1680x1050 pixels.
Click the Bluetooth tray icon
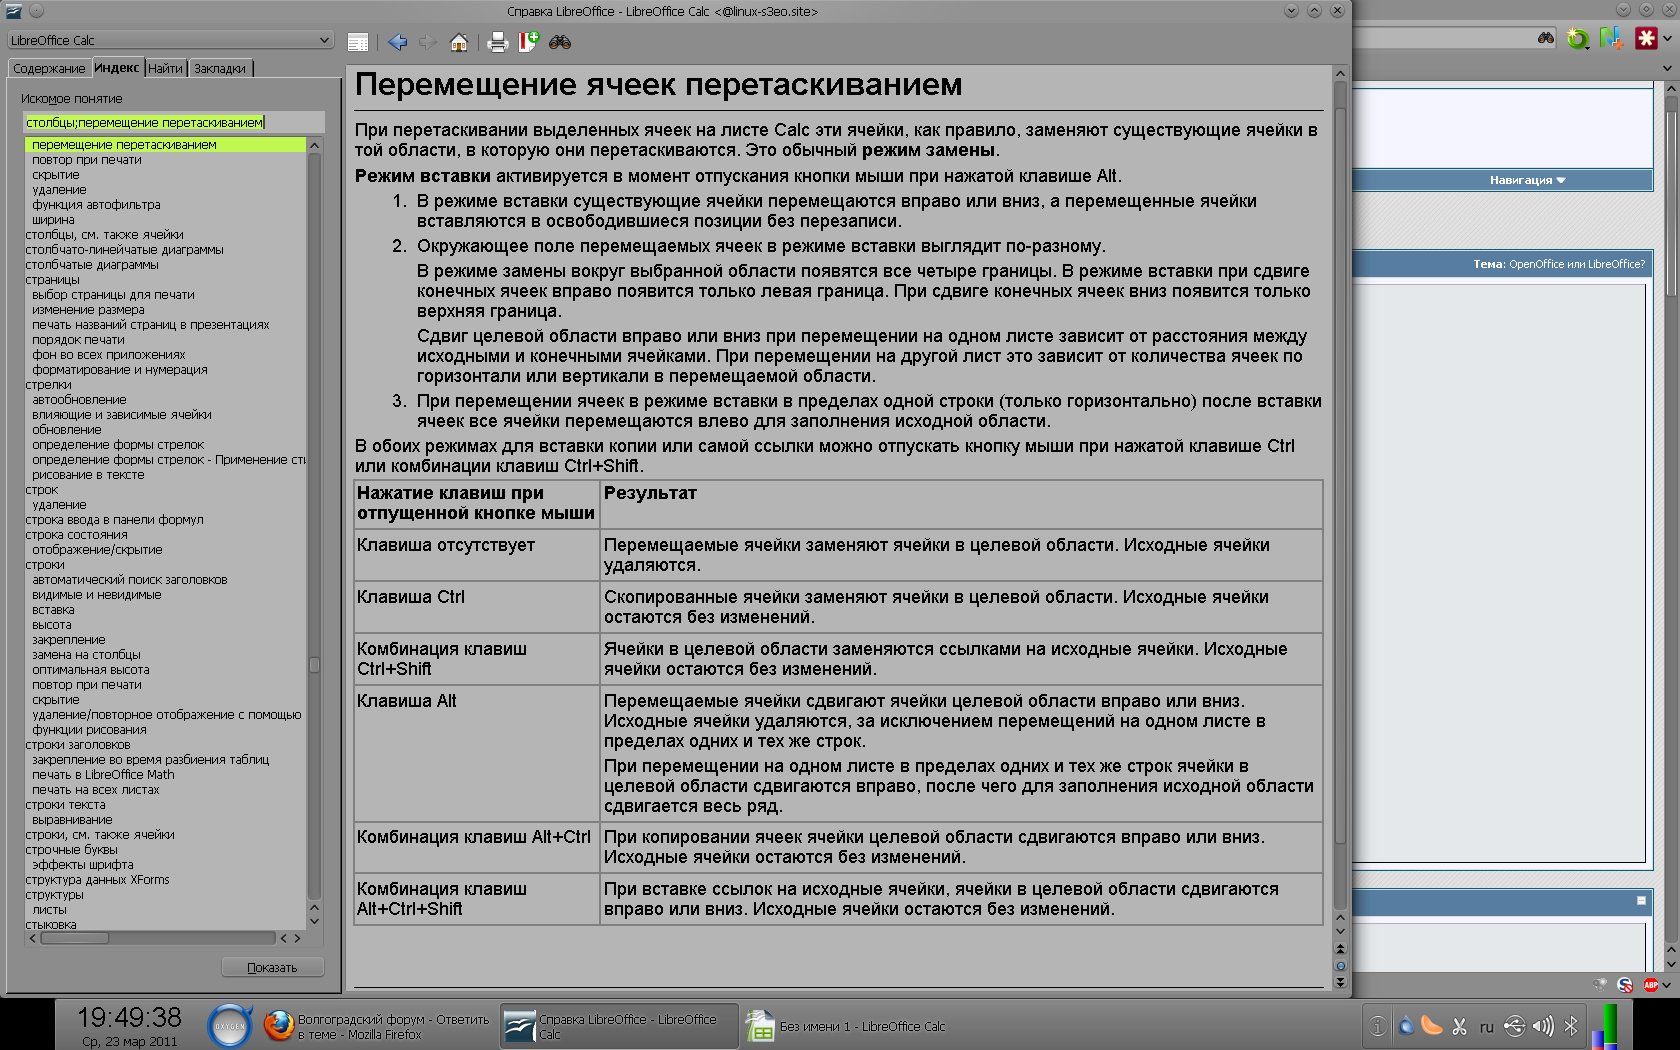coord(1570,1026)
